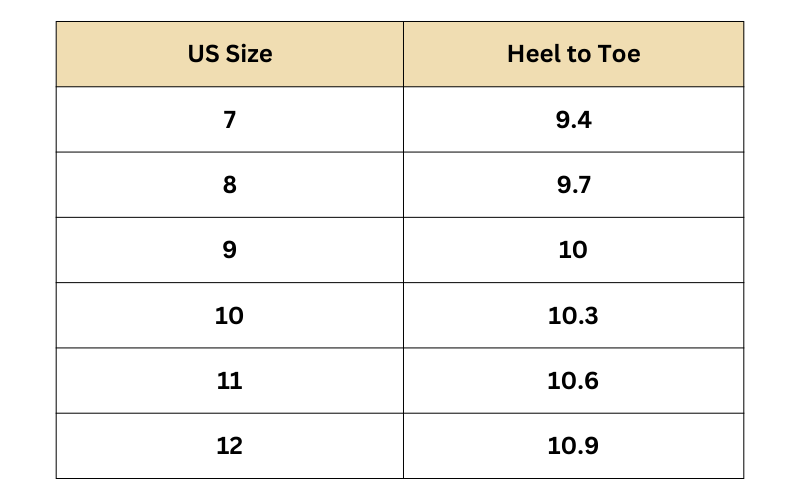Click the US Size column header
The image size is (800, 500).
(230, 54)
